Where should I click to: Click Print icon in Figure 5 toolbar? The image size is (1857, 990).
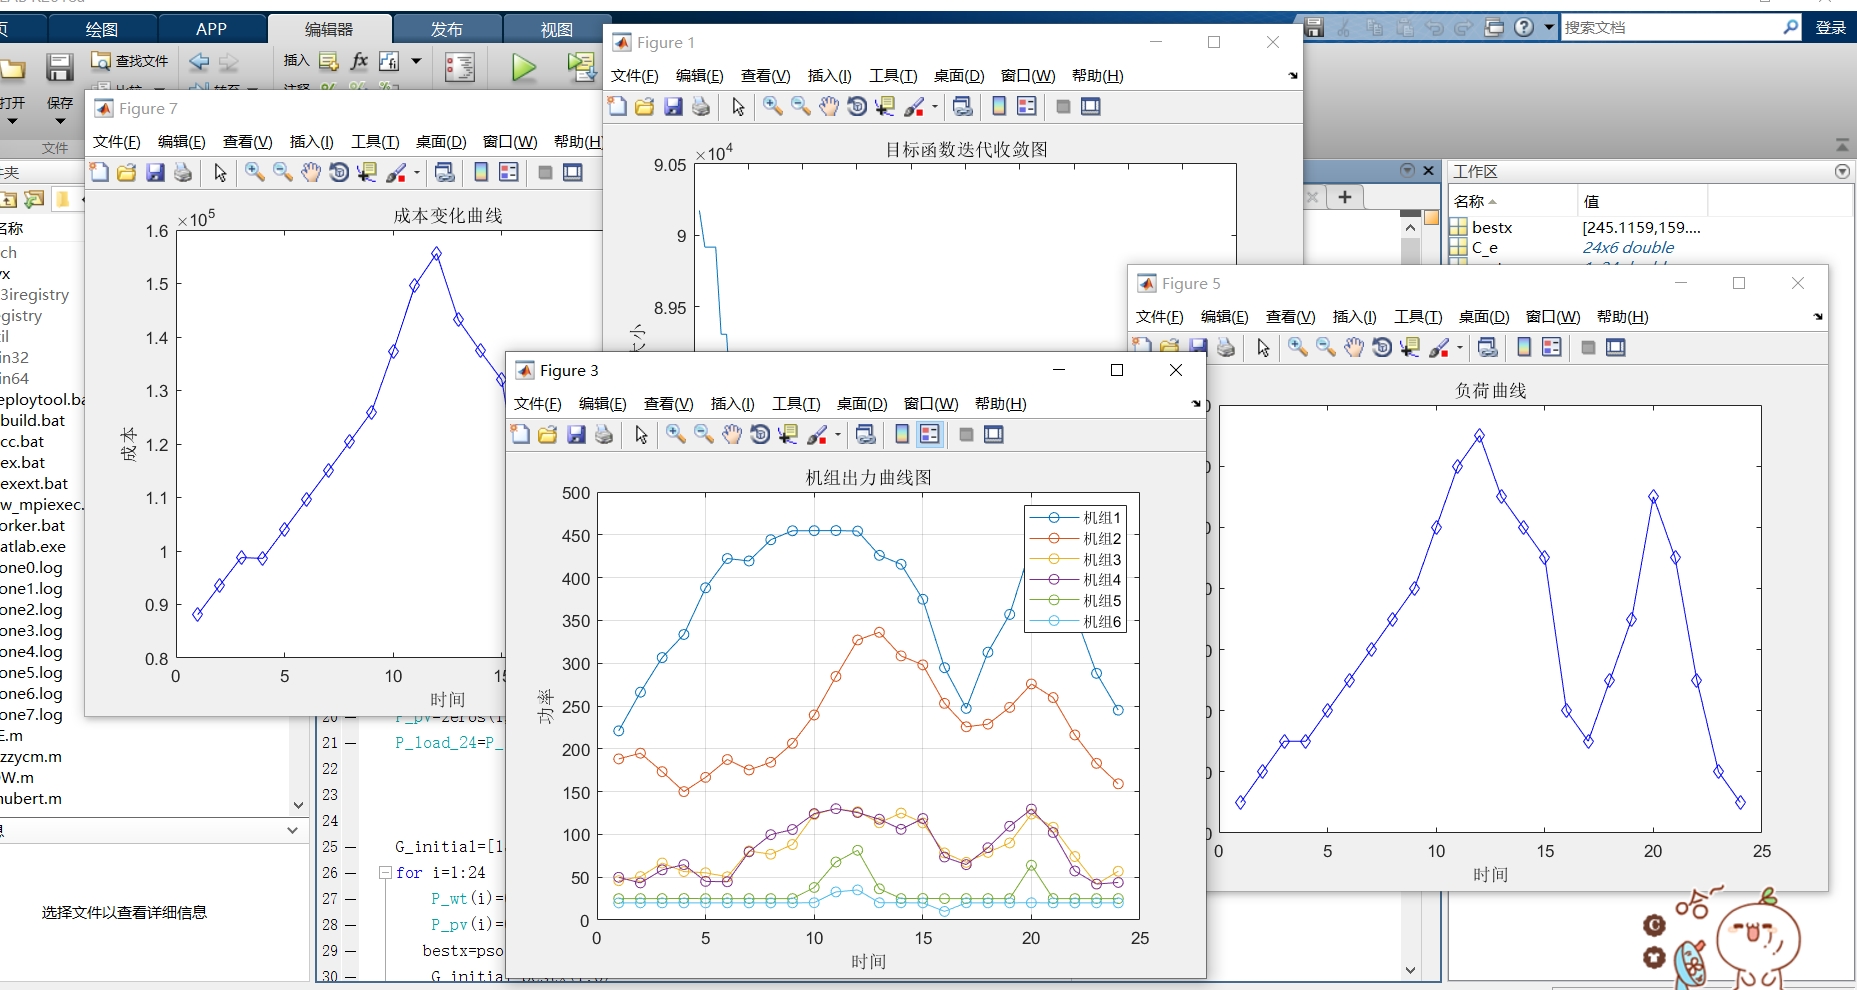[1226, 347]
